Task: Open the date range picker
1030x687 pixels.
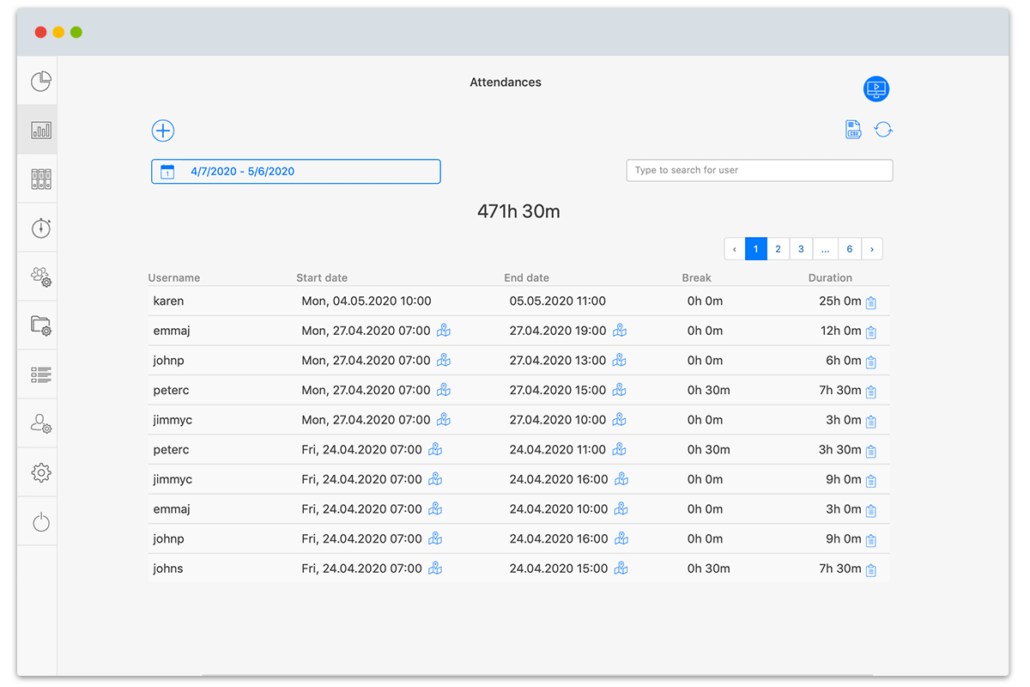Action: coord(295,171)
